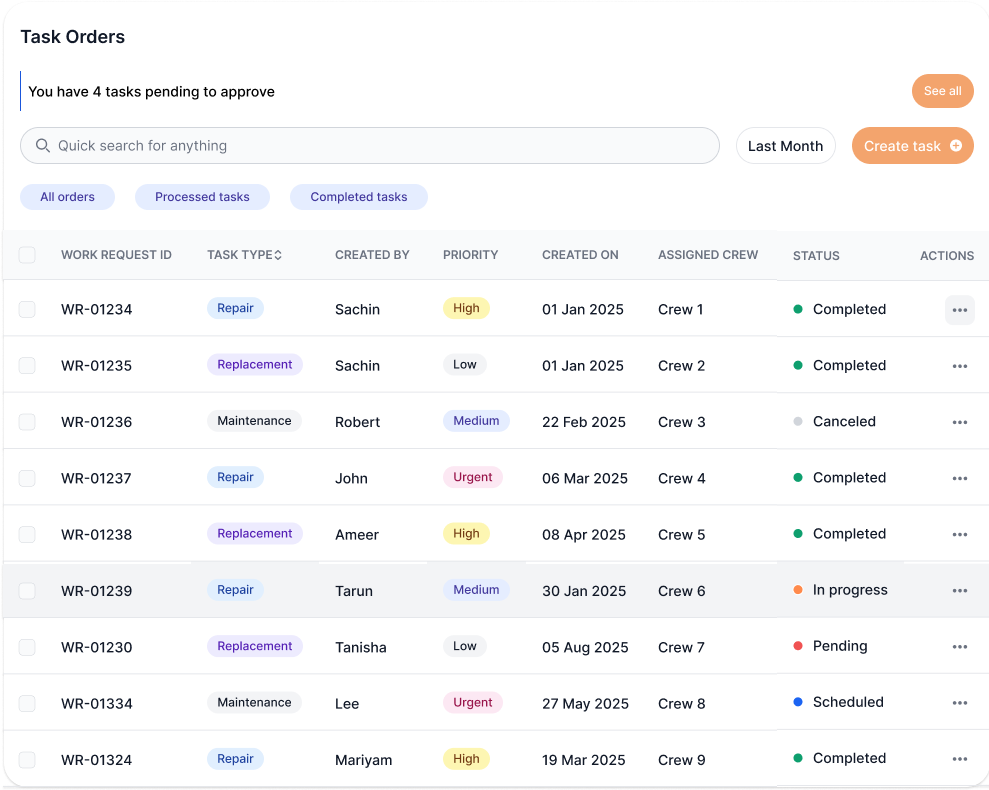Click the Pending status of WR-01230
This screenshot has height=790, width=989.
830,646
